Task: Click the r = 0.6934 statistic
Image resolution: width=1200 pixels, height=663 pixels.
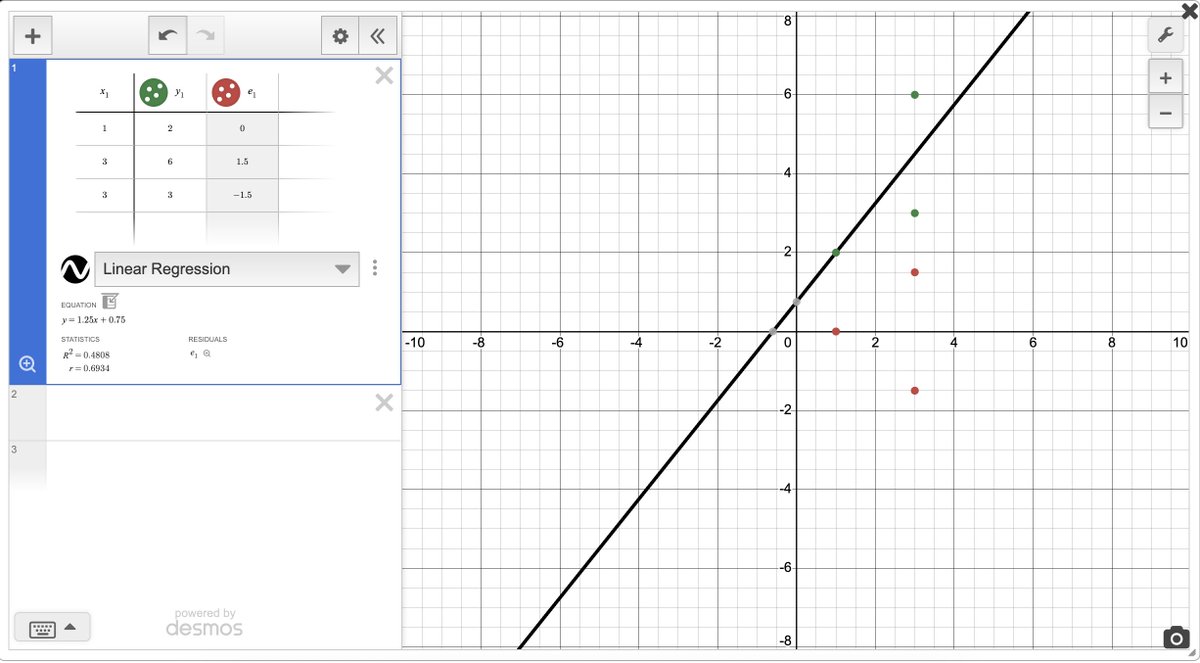Action: [x=89, y=368]
